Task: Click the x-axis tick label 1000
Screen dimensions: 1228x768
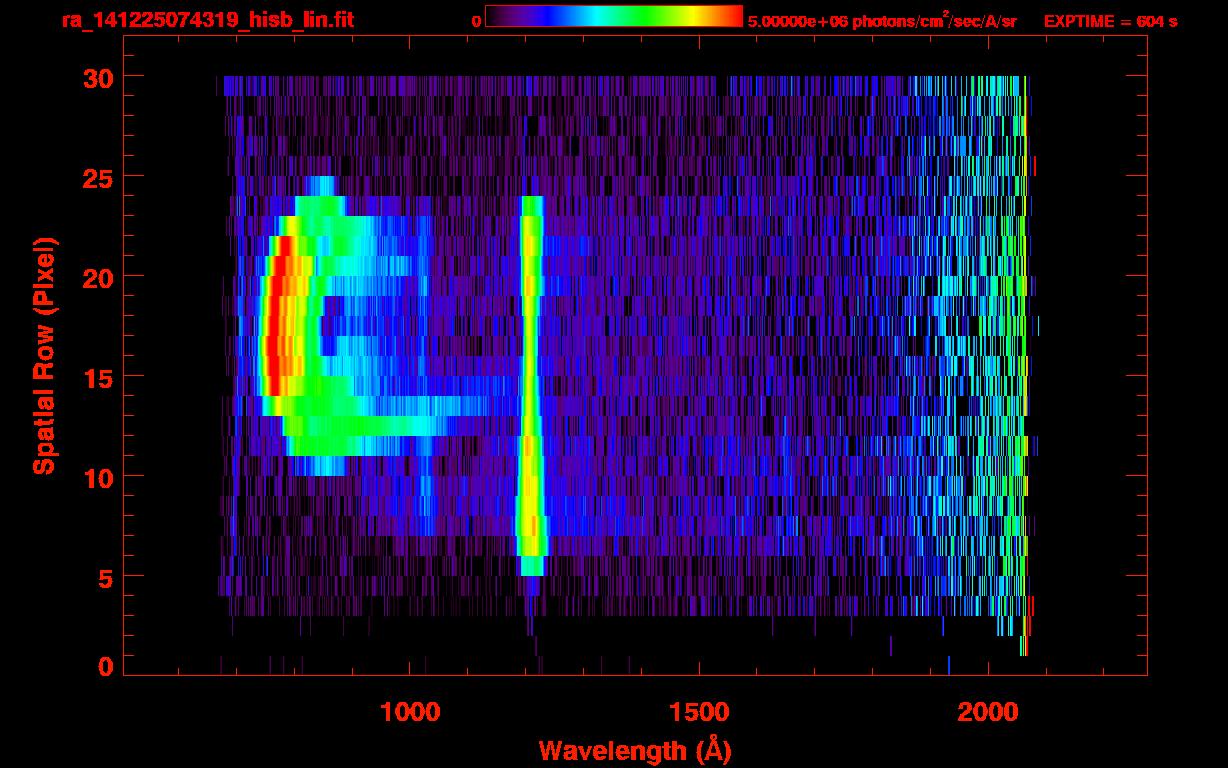Action: pos(410,712)
